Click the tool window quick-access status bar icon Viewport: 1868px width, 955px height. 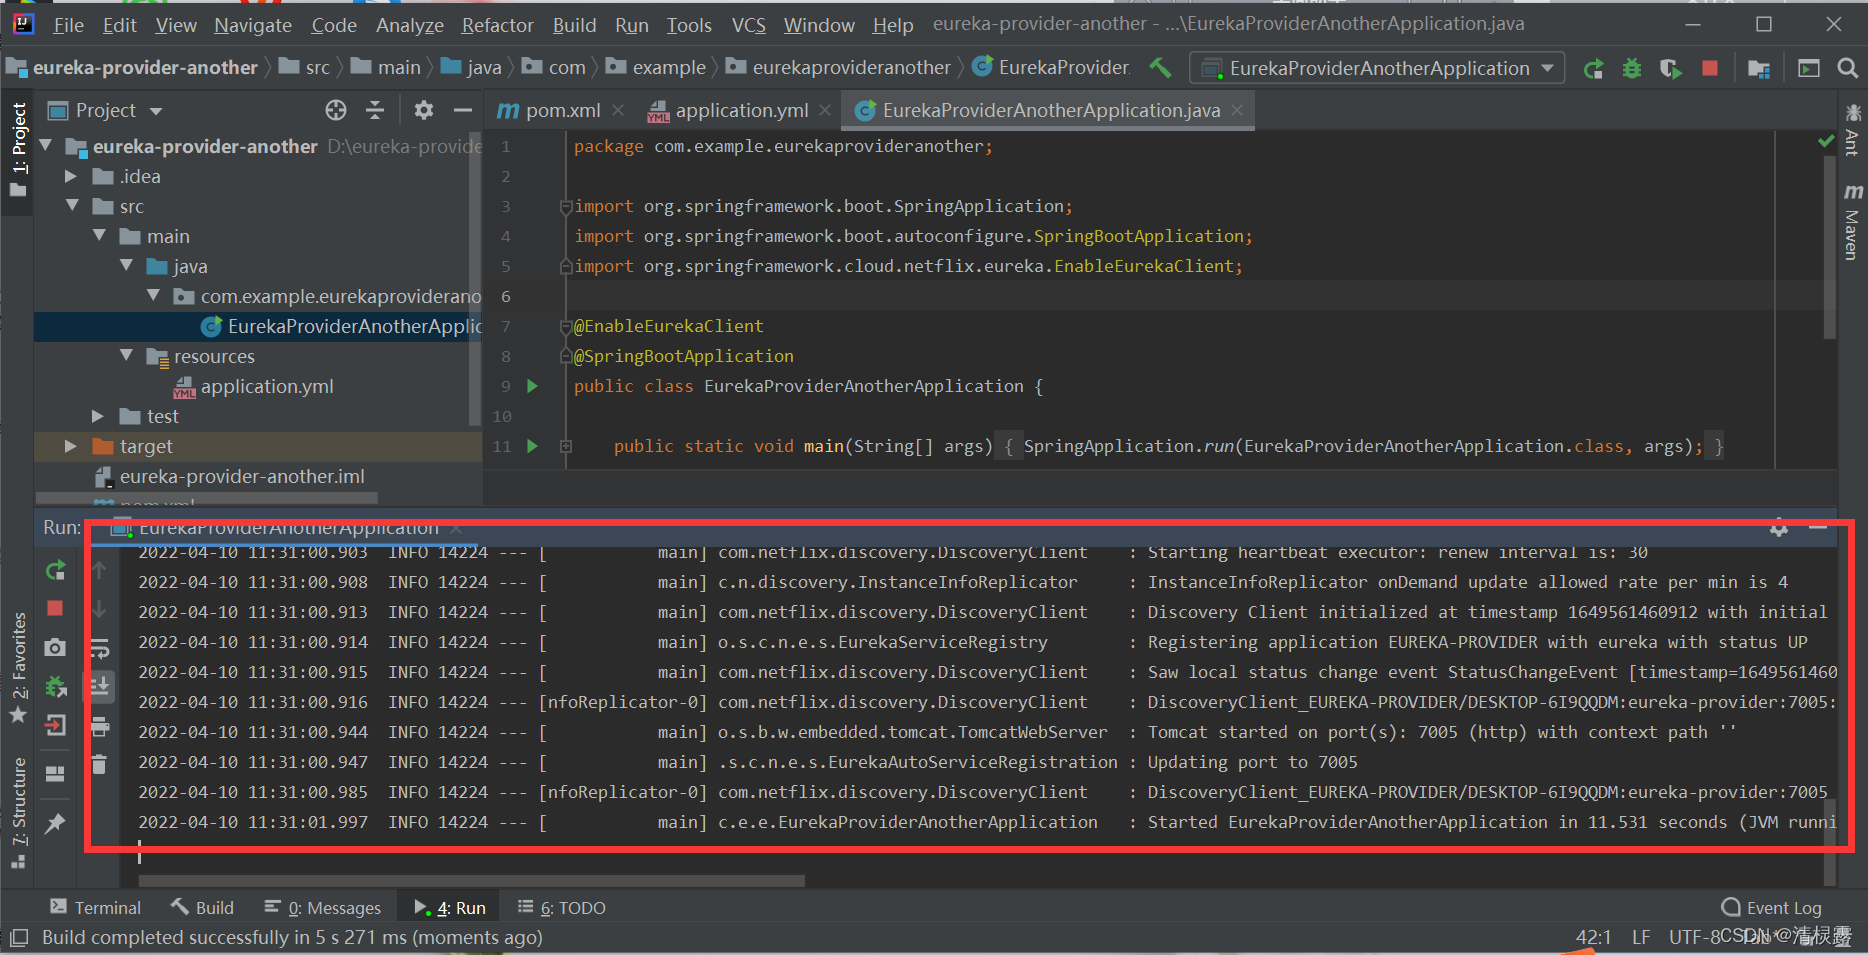coord(18,937)
